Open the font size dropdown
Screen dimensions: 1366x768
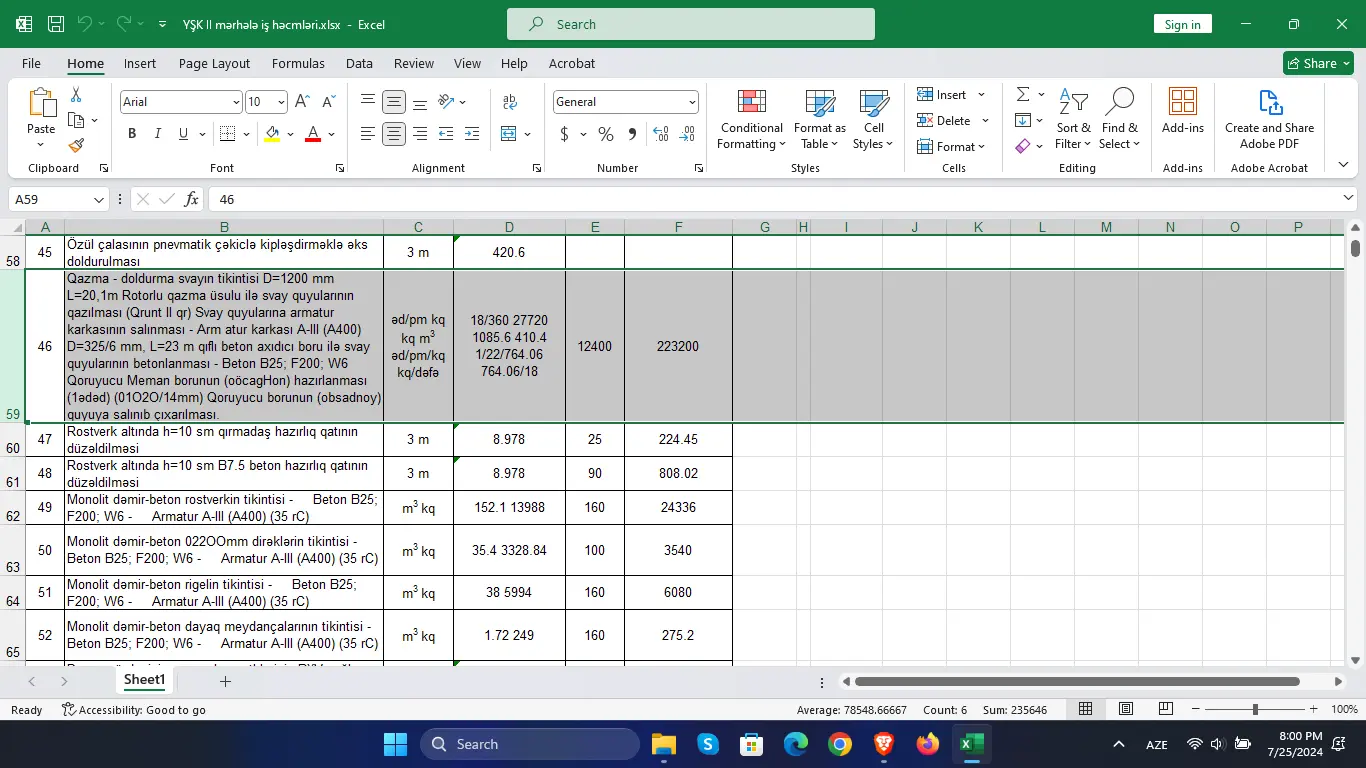click(281, 102)
